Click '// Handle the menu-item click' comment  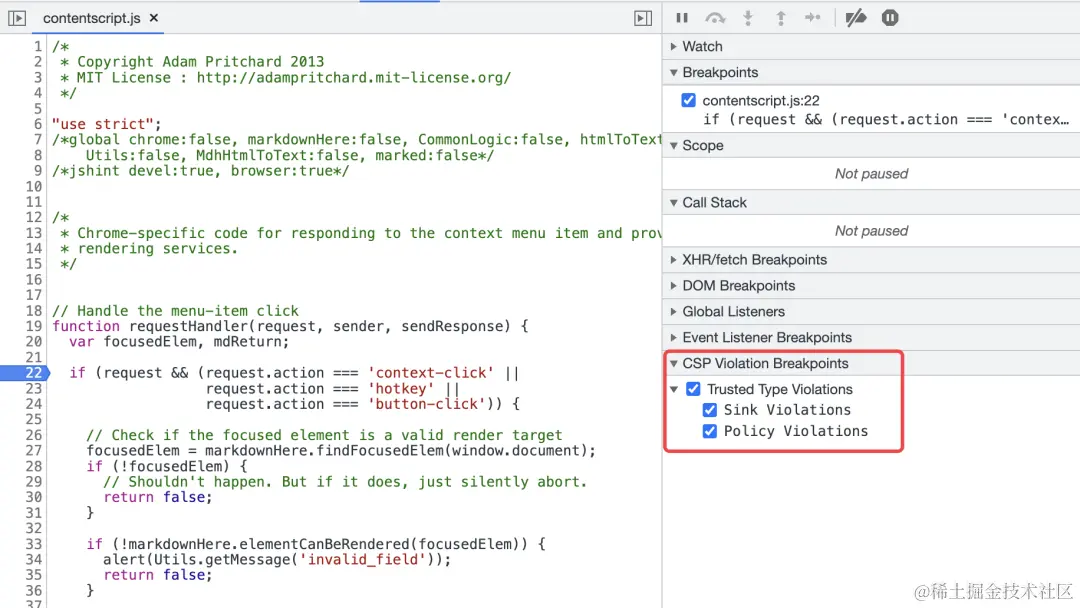(x=176, y=311)
